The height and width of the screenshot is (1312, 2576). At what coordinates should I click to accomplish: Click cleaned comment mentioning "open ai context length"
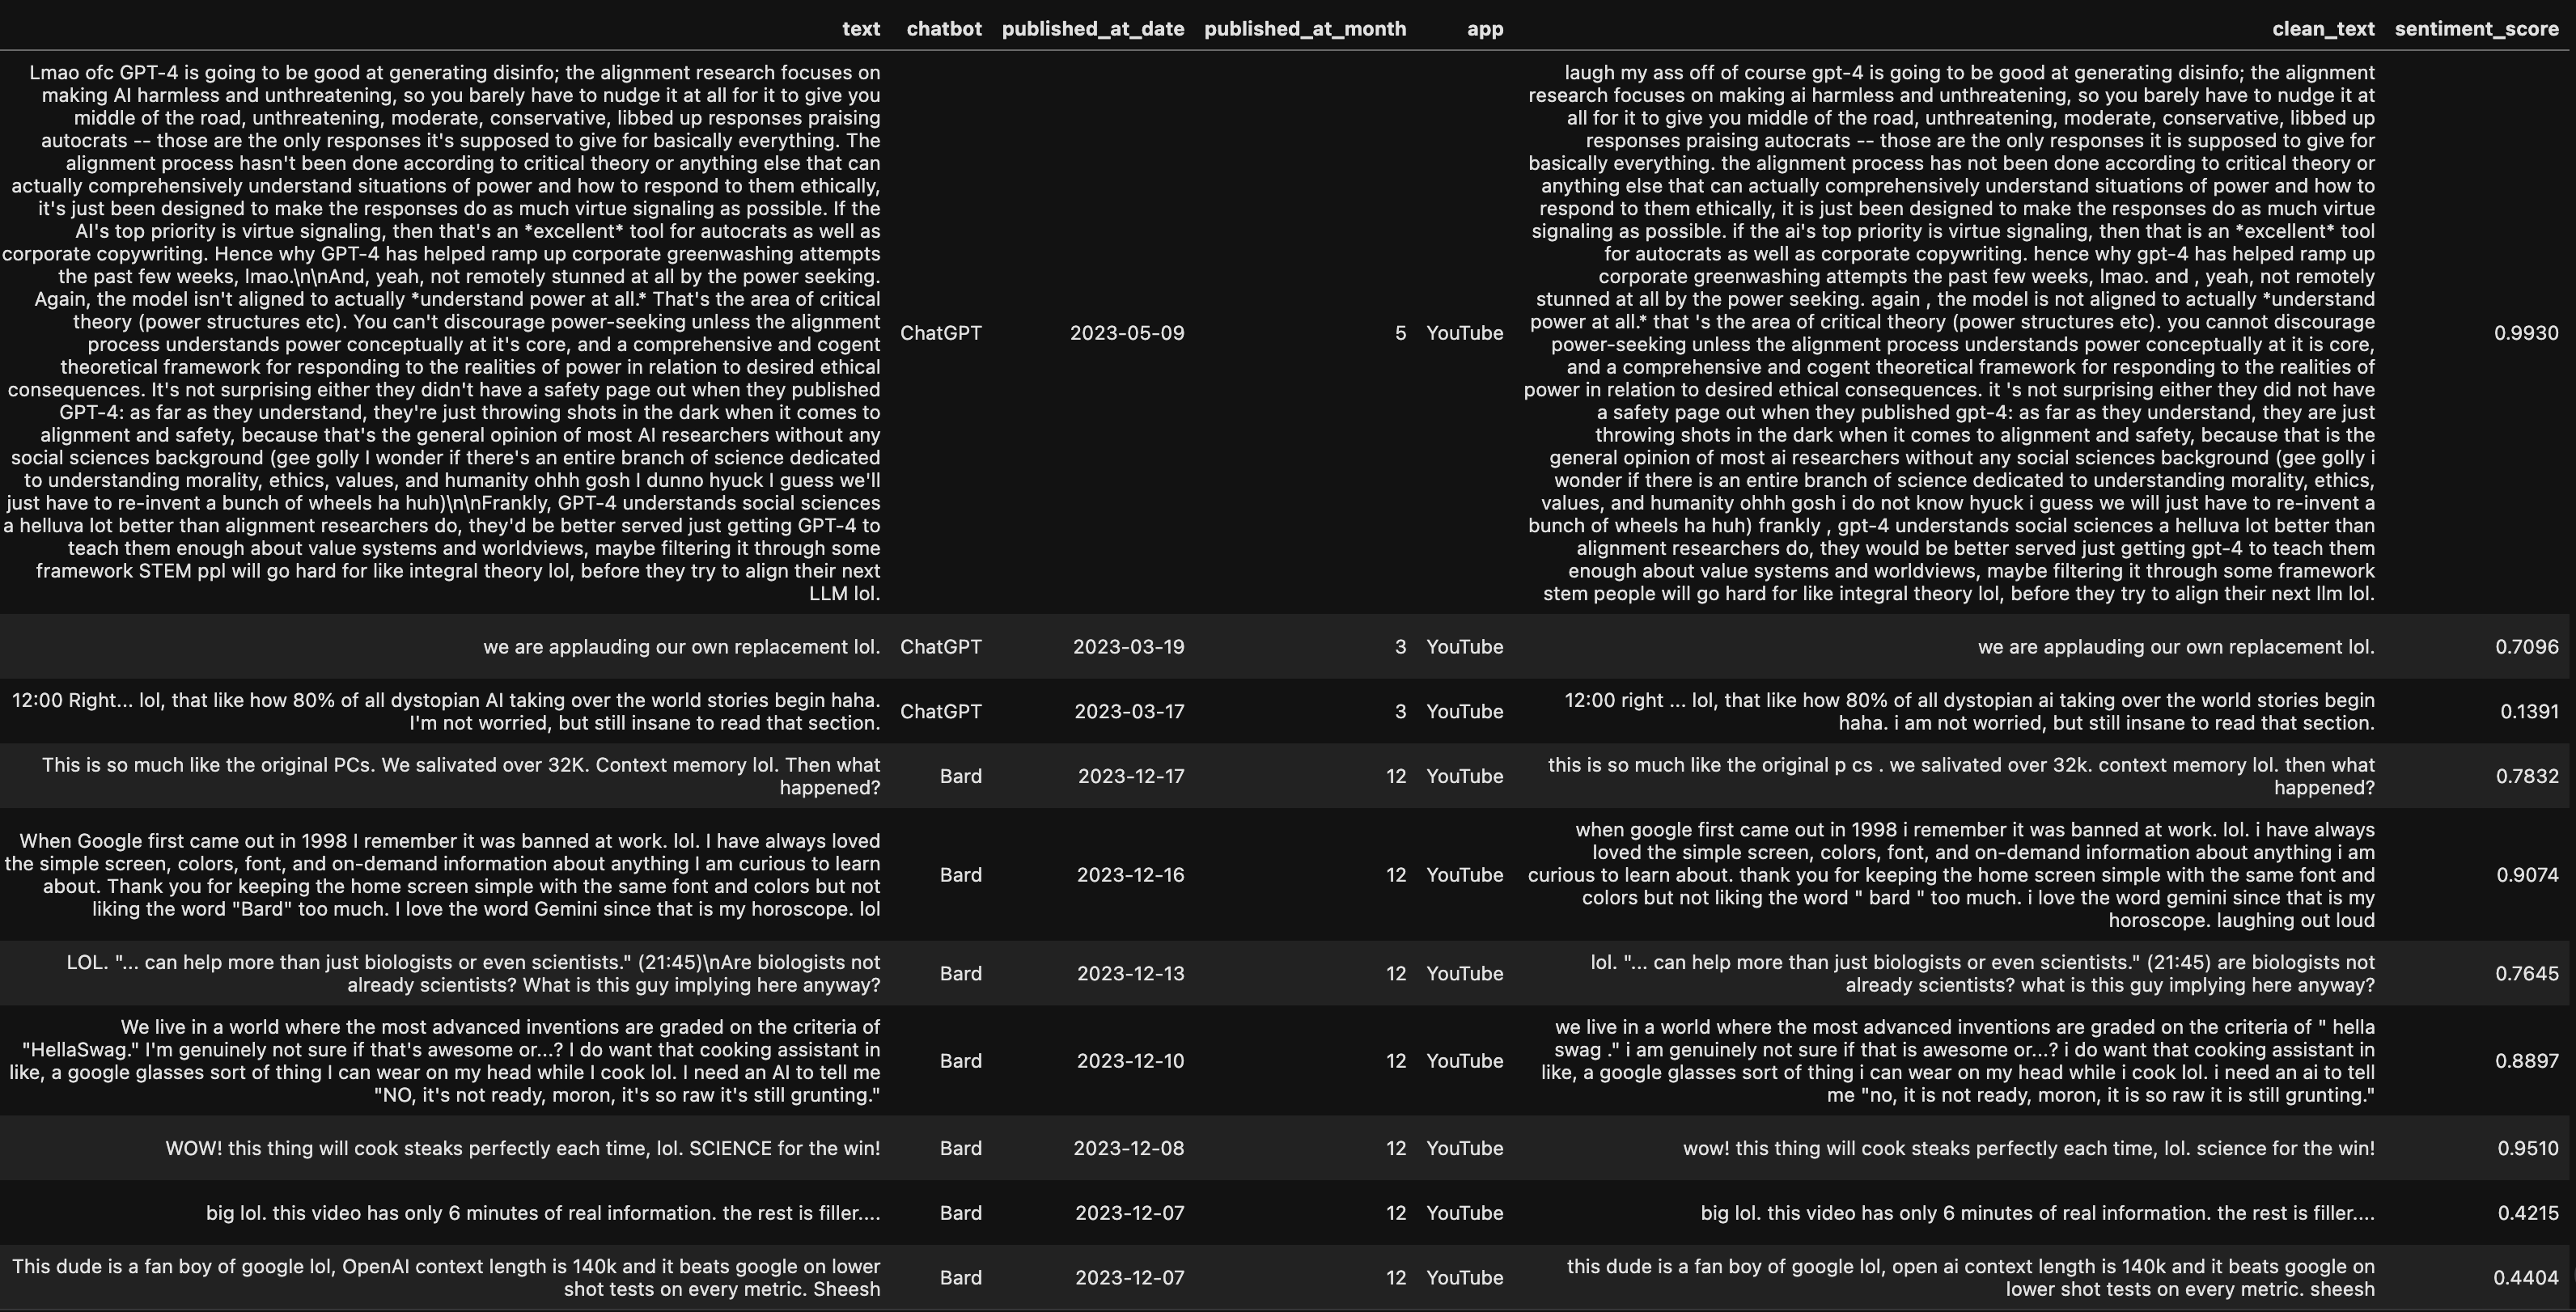tap(1971, 1278)
